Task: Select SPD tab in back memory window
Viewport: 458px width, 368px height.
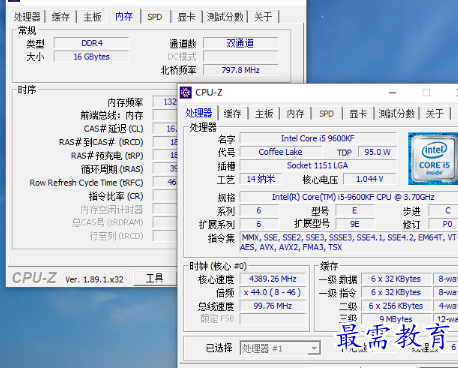Action: (x=155, y=17)
